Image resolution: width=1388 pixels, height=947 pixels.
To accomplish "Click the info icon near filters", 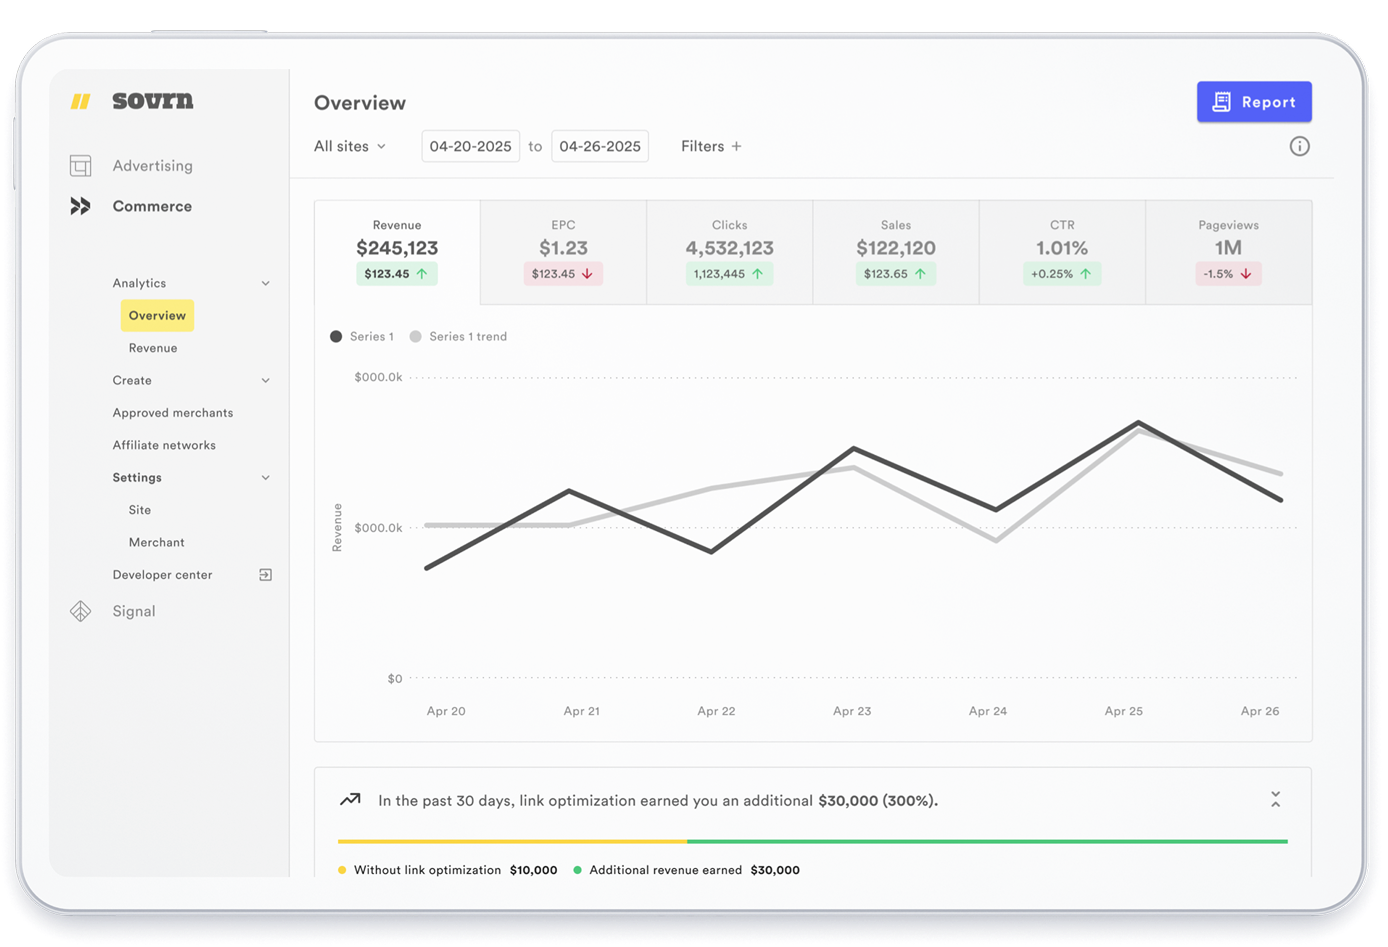I will coord(1299,146).
